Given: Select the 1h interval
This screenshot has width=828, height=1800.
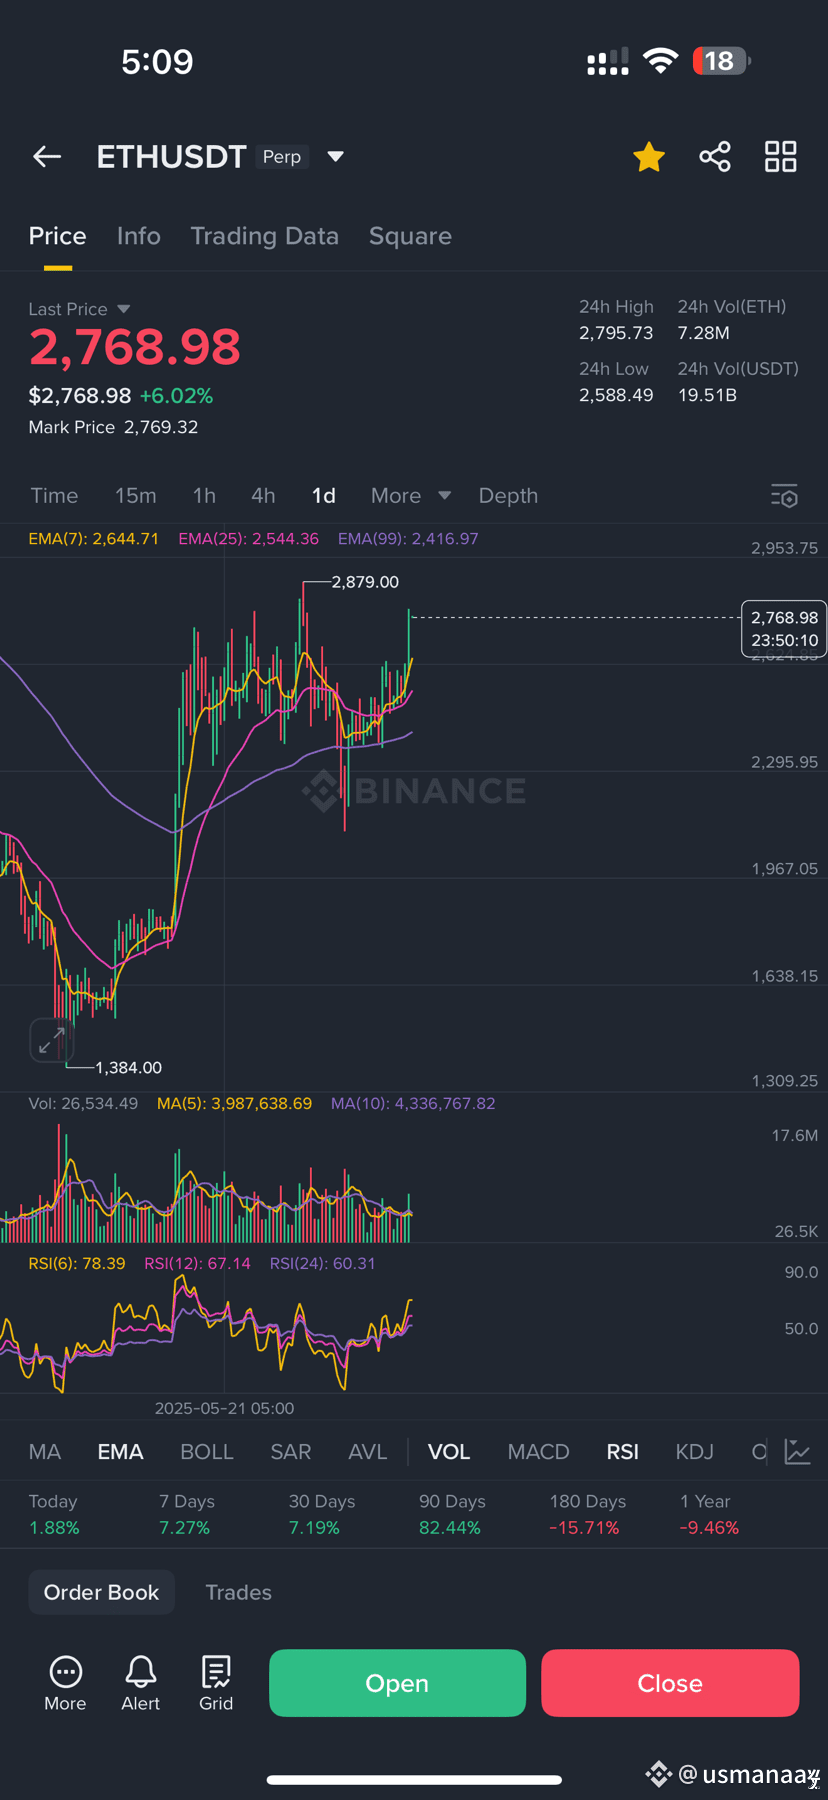Looking at the screenshot, I should point(204,496).
